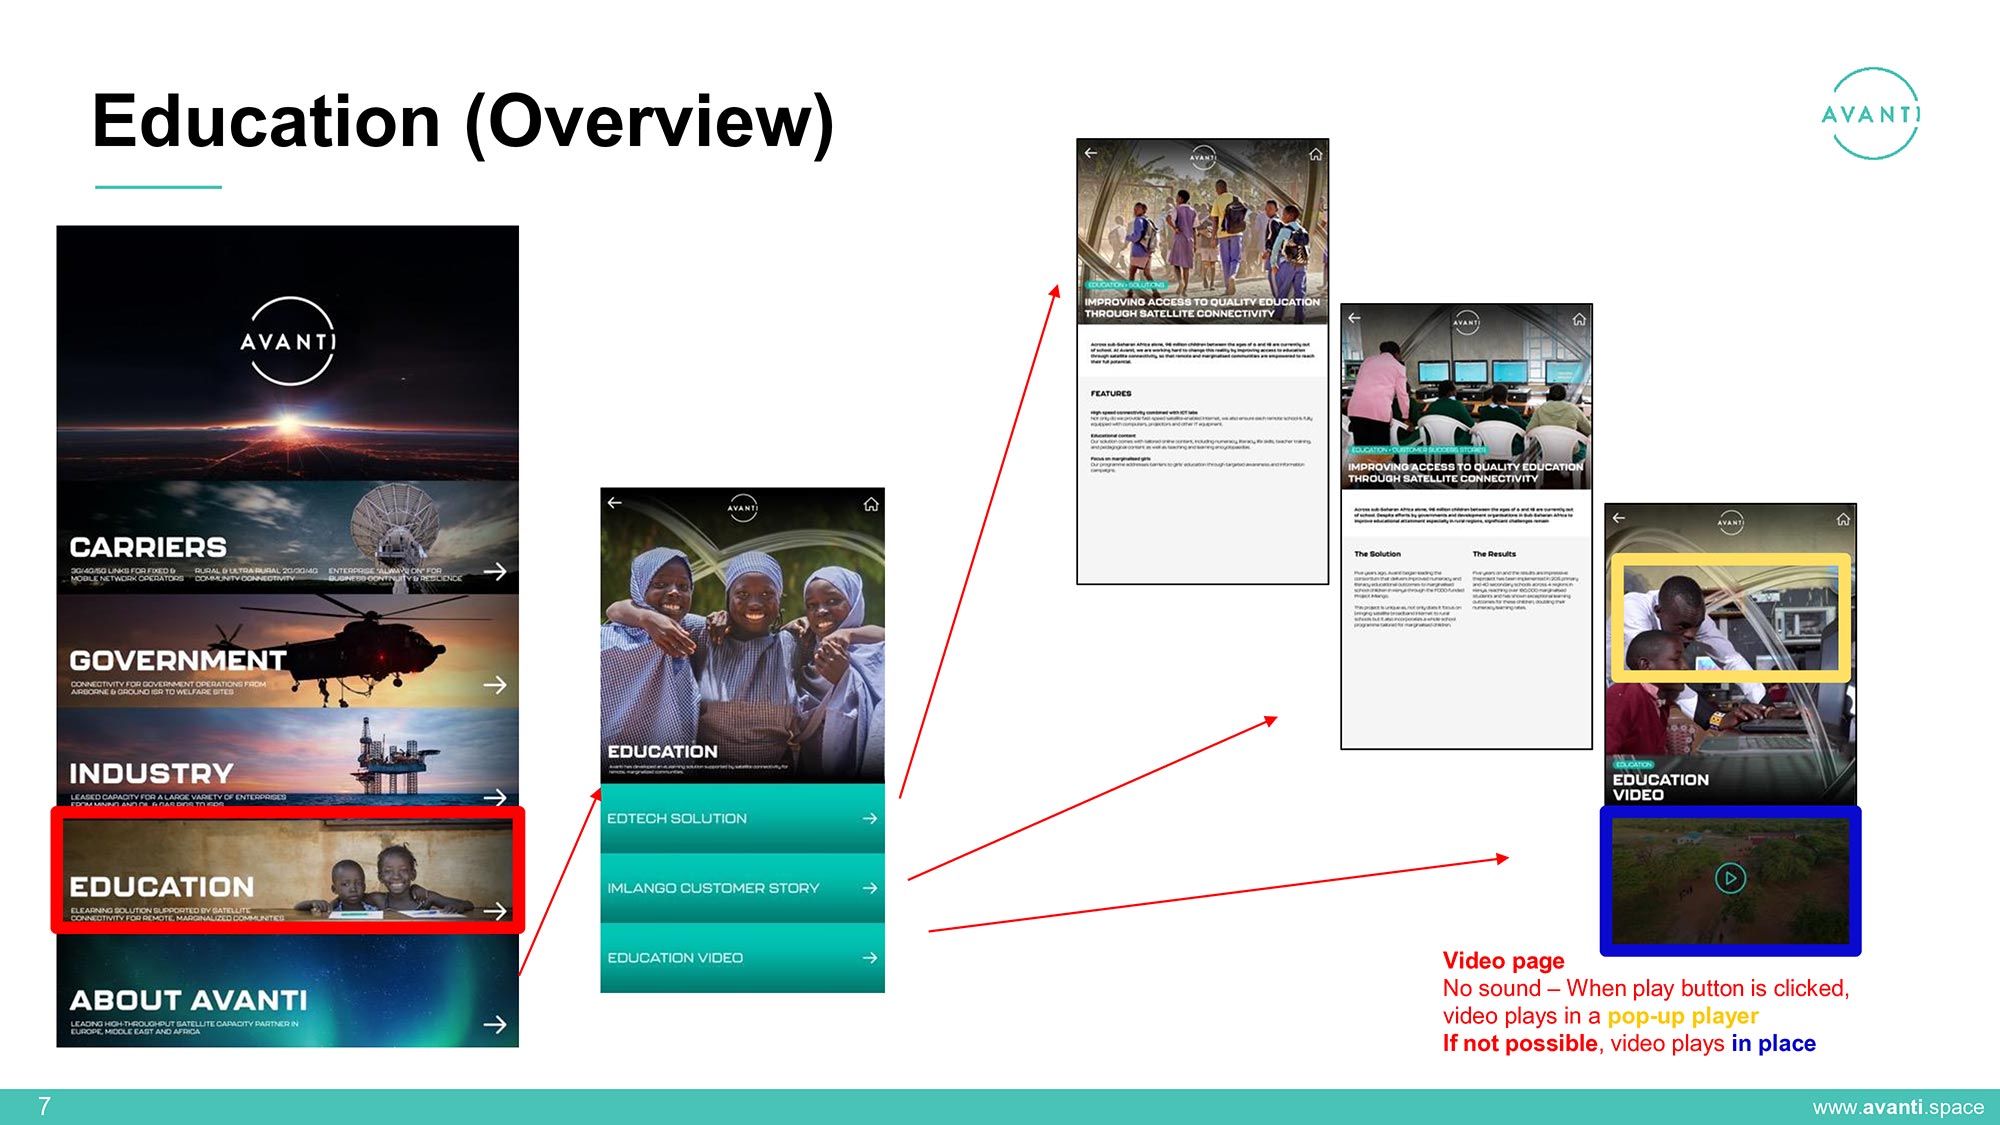Image resolution: width=2000 pixels, height=1125 pixels.
Task: Click the yellow-framed pop-up video image
Action: tap(1730, 618)
